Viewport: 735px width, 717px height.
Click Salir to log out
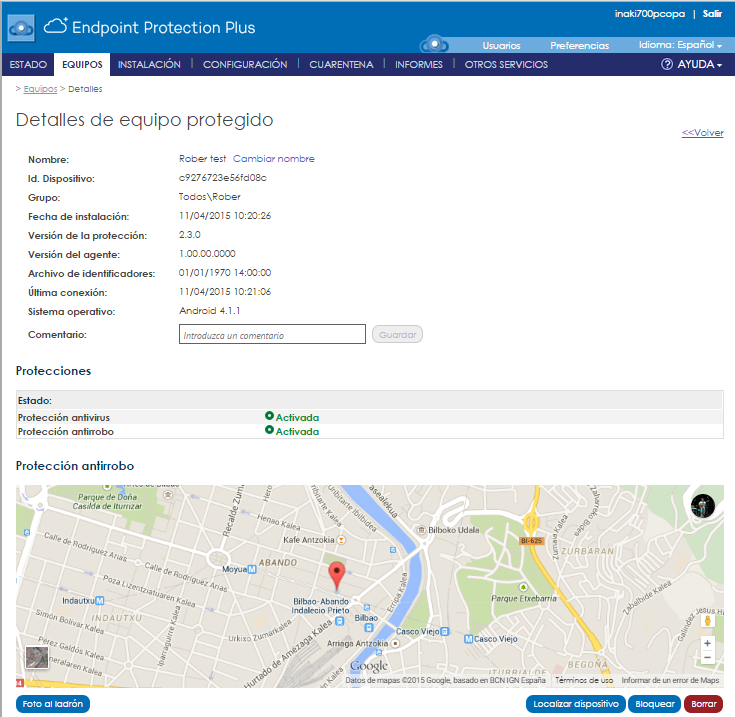712,14
